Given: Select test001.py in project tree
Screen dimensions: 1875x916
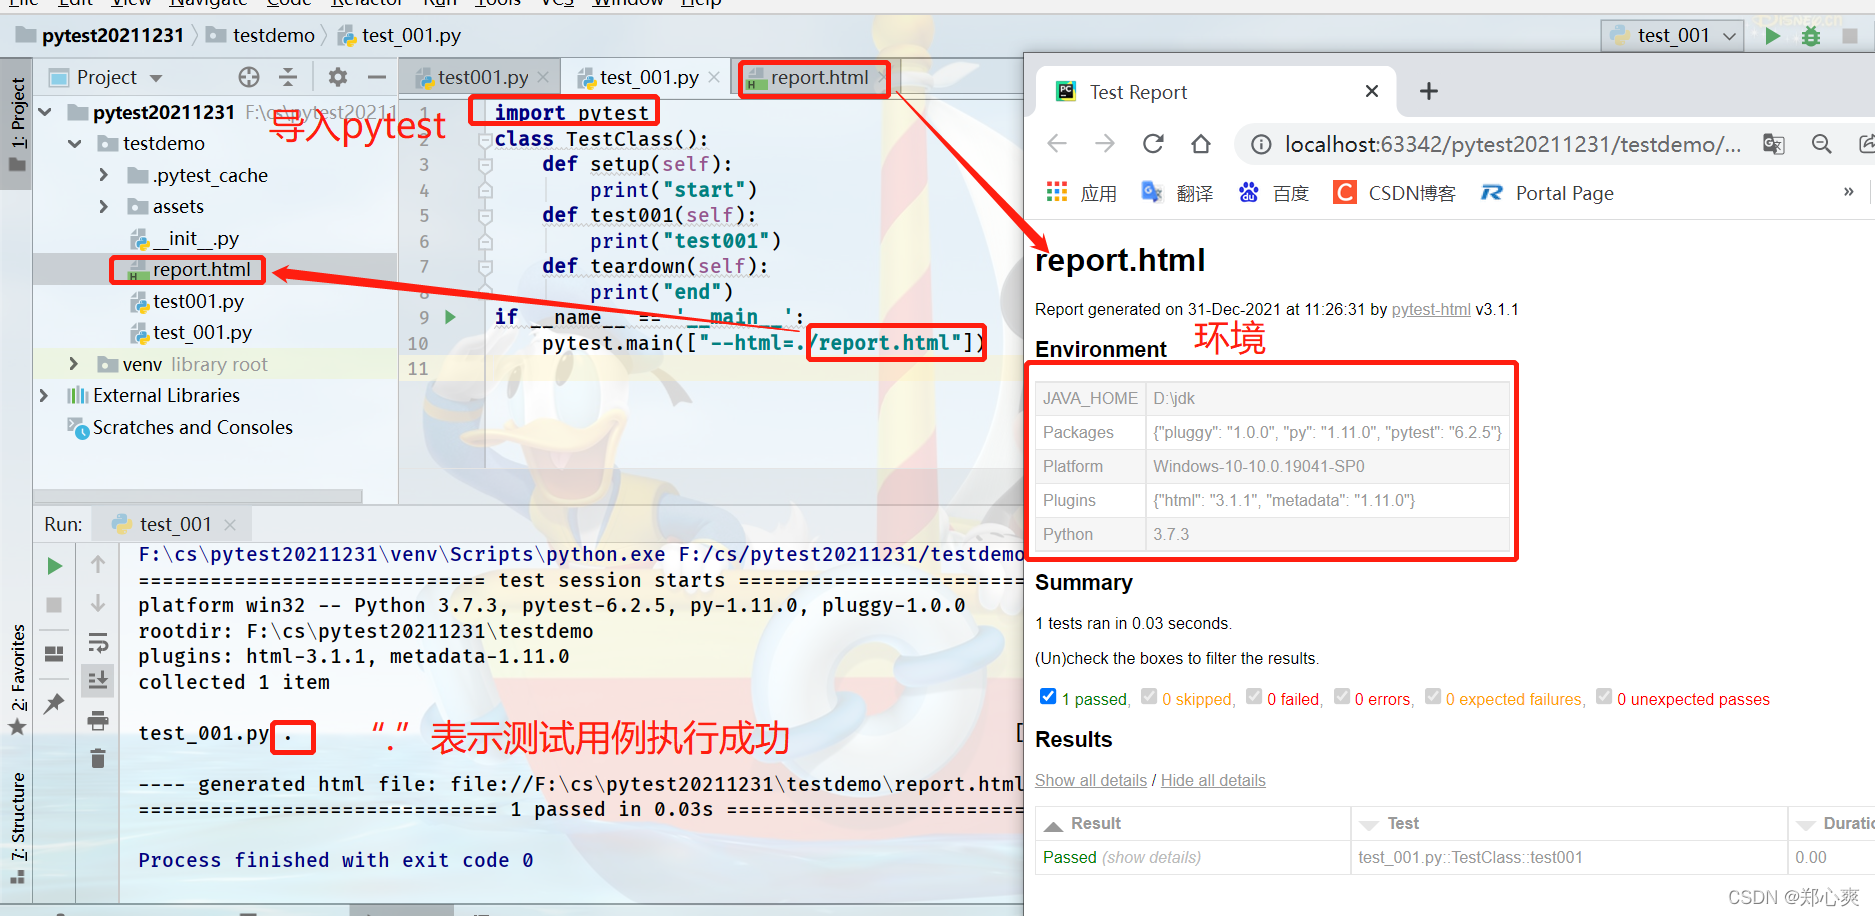Looking at the screenshot, I should pos(198,301).
